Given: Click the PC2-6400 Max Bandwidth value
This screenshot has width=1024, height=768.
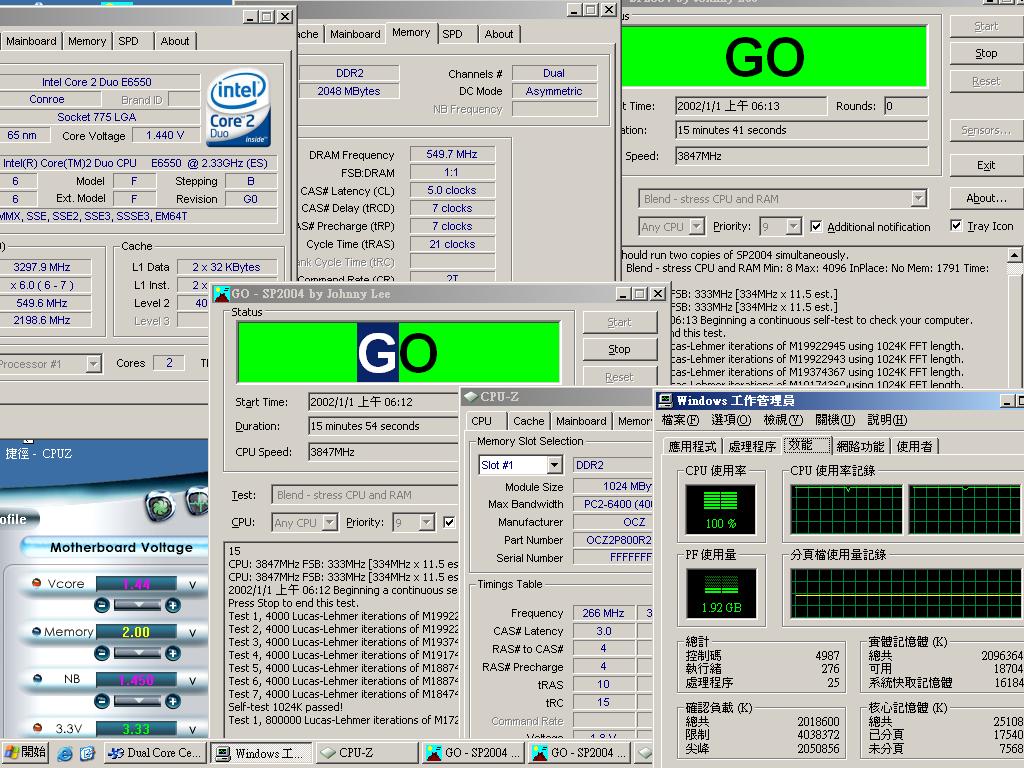Looking at the screenshot, I should pos(613,504).
